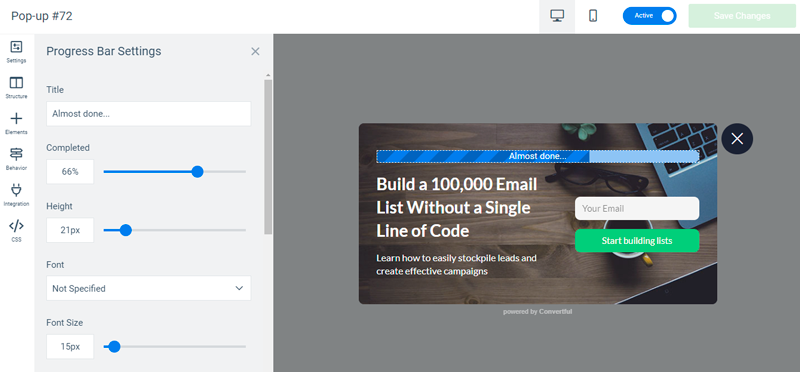Click Start building lists button

[637, 241]
